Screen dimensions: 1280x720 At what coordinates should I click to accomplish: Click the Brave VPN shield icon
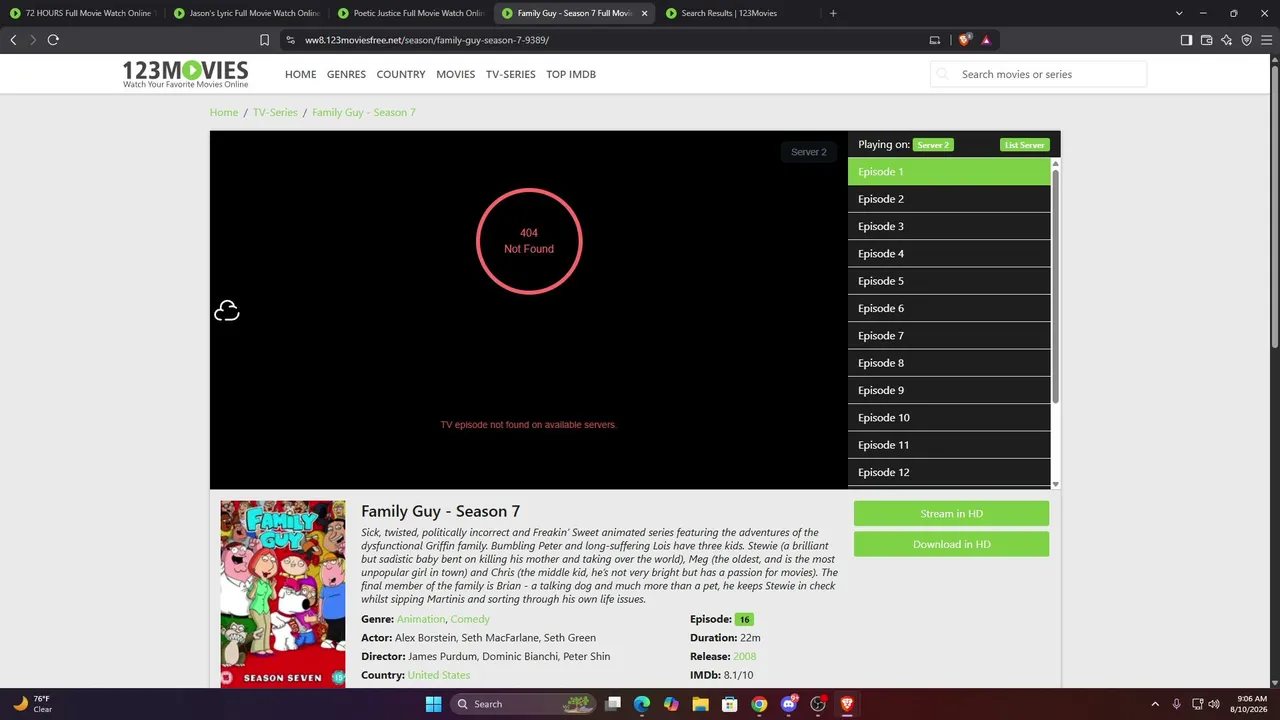click(1246, 40)
